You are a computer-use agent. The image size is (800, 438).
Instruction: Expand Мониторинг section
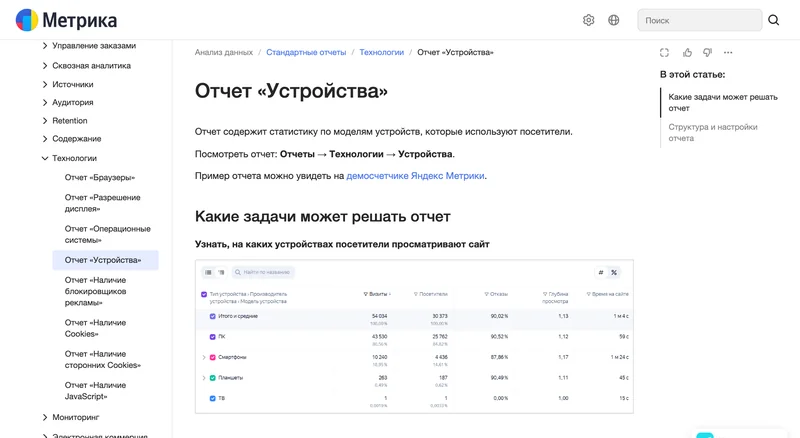pos(70,417)
